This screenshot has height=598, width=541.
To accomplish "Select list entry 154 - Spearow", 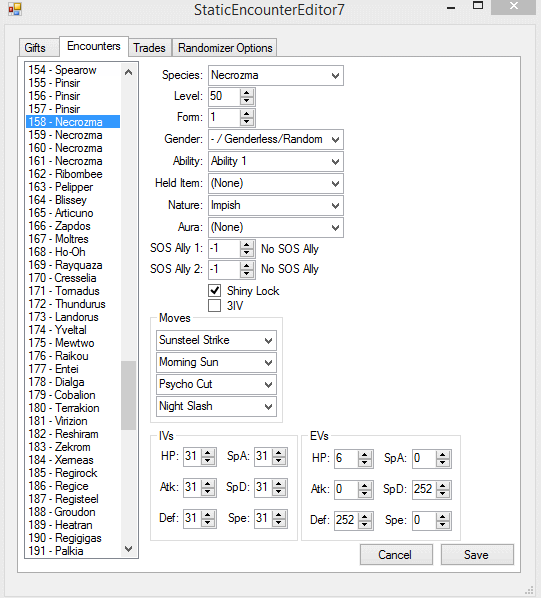I will (73, 70).
